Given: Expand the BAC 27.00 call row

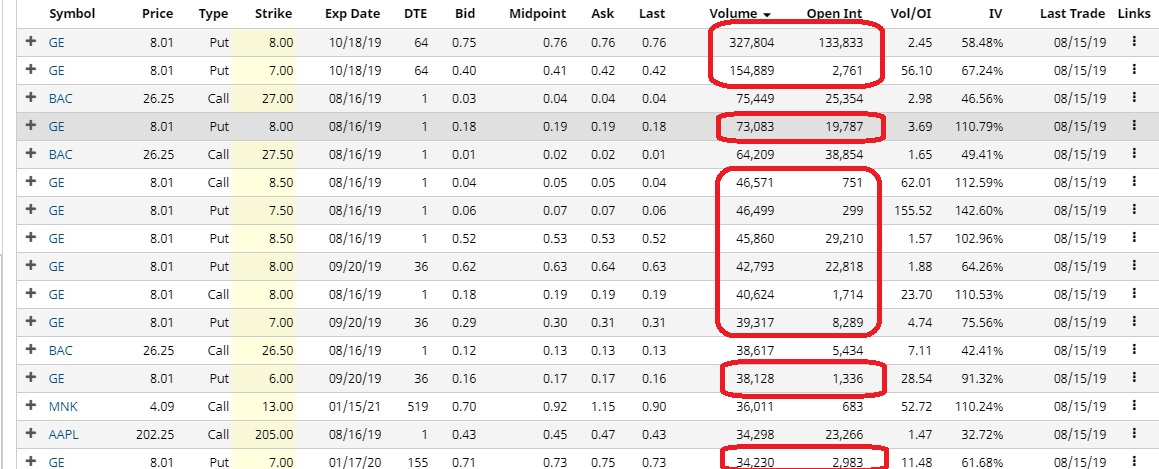Looking at the screenshot, I should click(31, 98).
